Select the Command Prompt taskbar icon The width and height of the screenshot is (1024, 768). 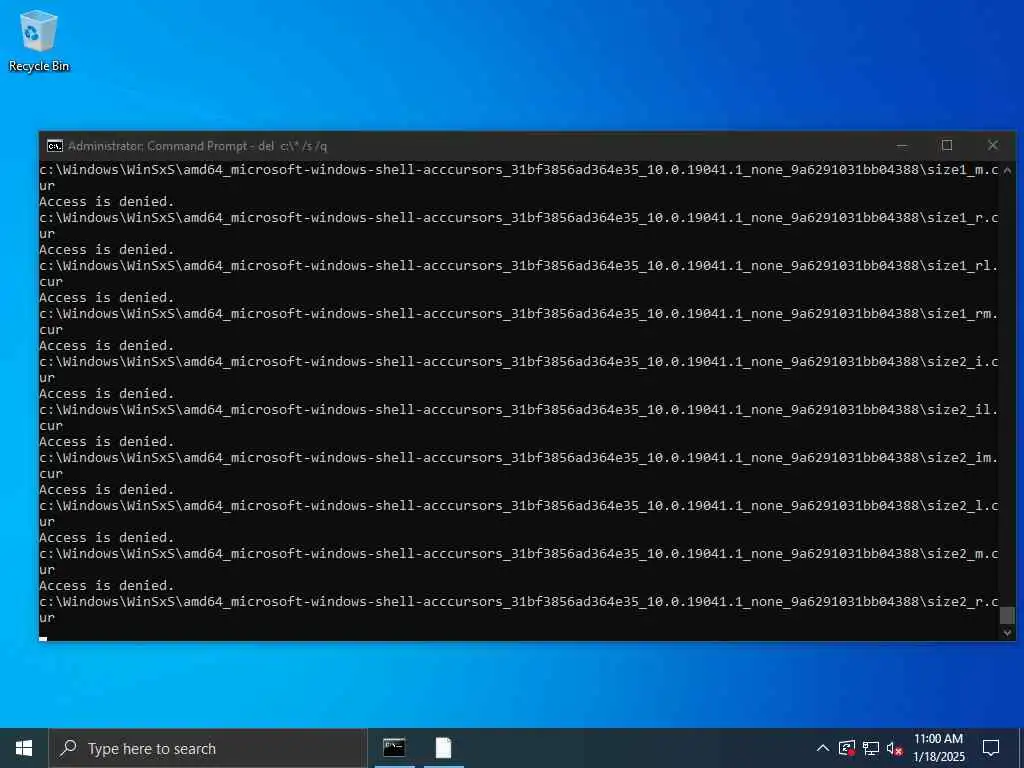point(394,748)
